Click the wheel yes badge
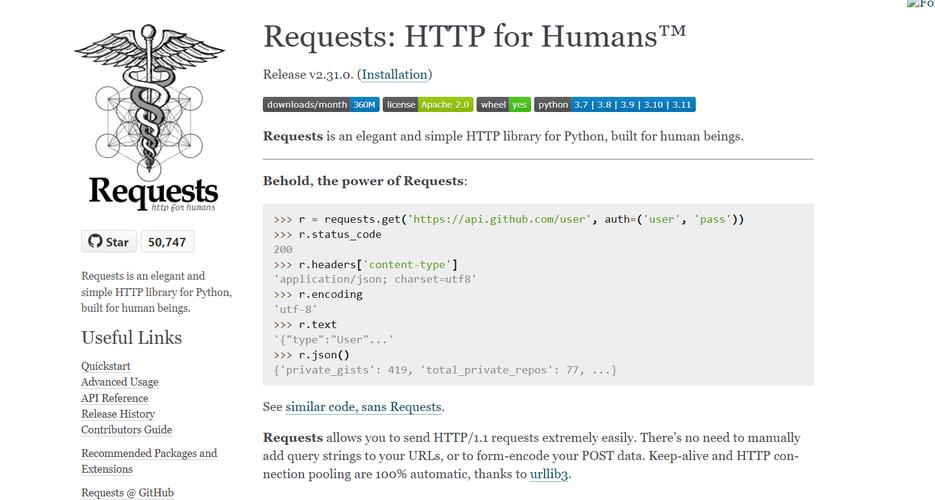The image size is (935, 500). [504, 104]
